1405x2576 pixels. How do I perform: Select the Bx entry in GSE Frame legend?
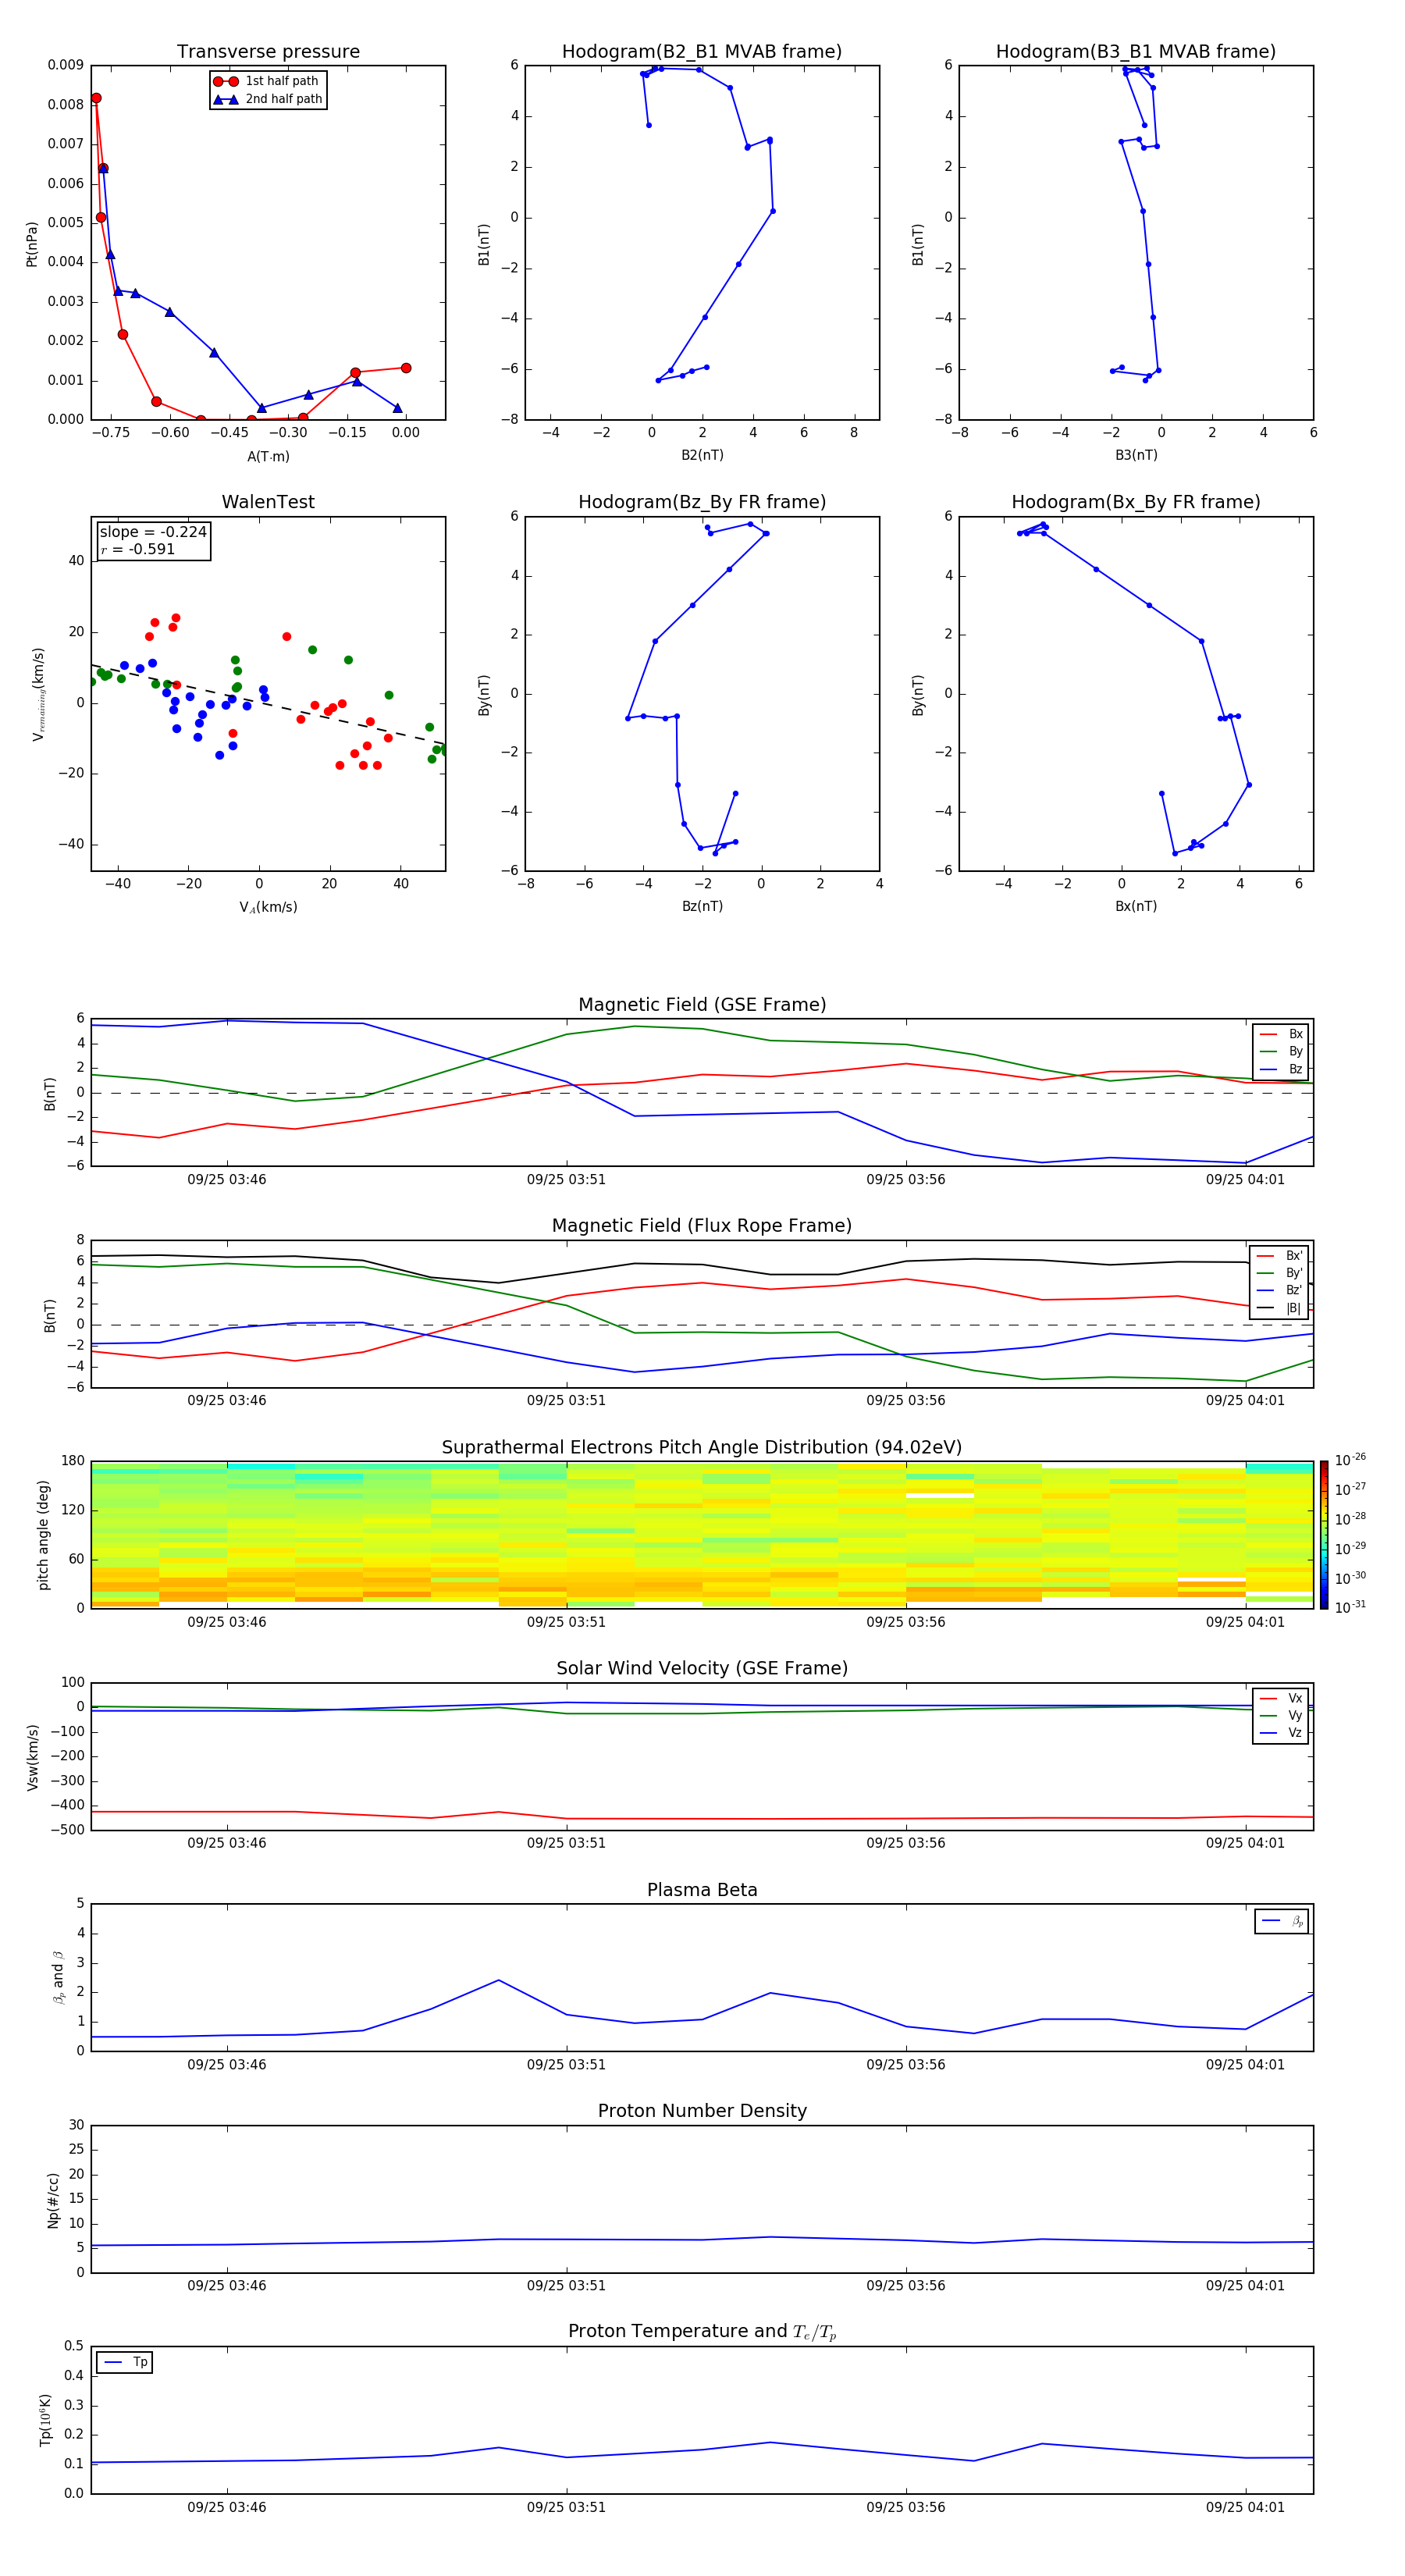click(1281, 1034)
